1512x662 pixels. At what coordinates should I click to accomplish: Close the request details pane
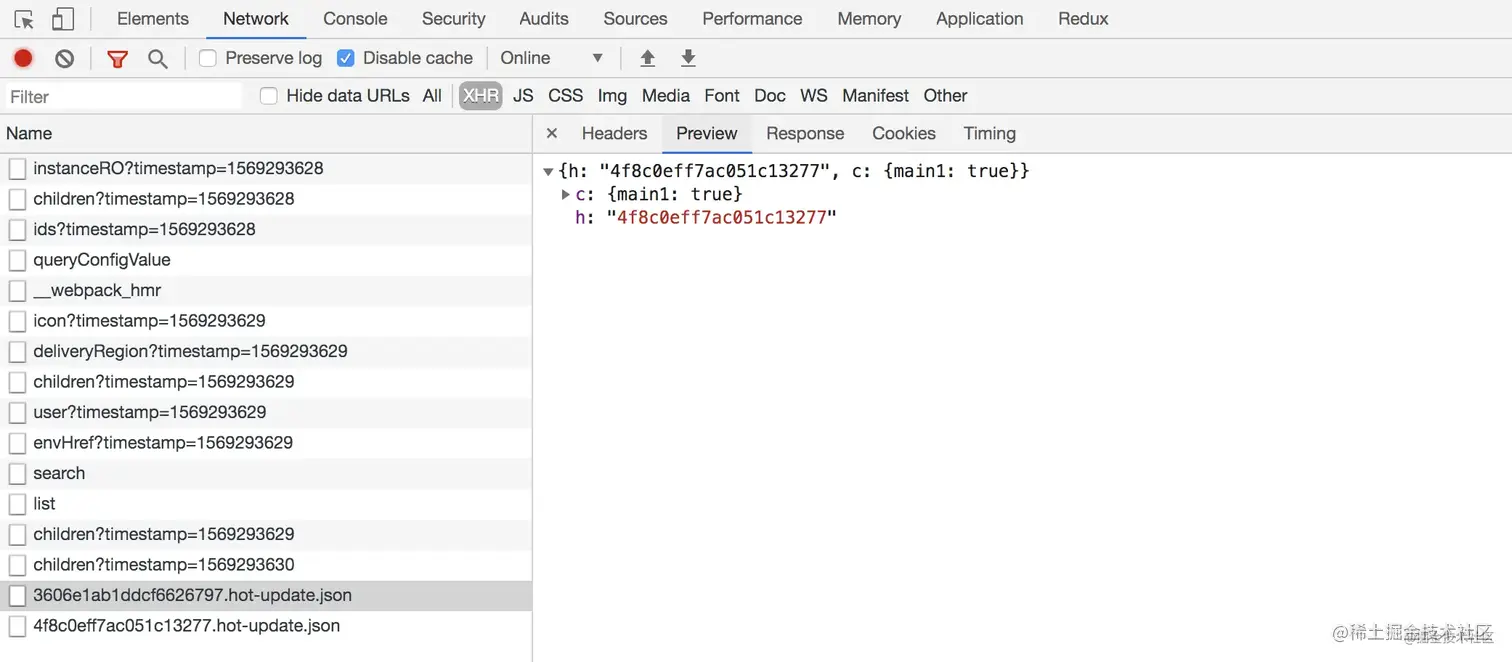pyautogui.click(x=552, y=133)
